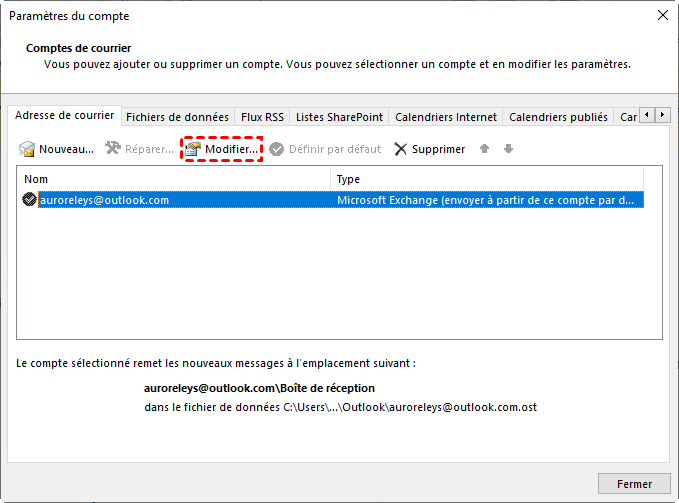Click the Nom column header
The height and width of the screenshot is (503, 679).
pyautogui.click(x=174, y=179)
